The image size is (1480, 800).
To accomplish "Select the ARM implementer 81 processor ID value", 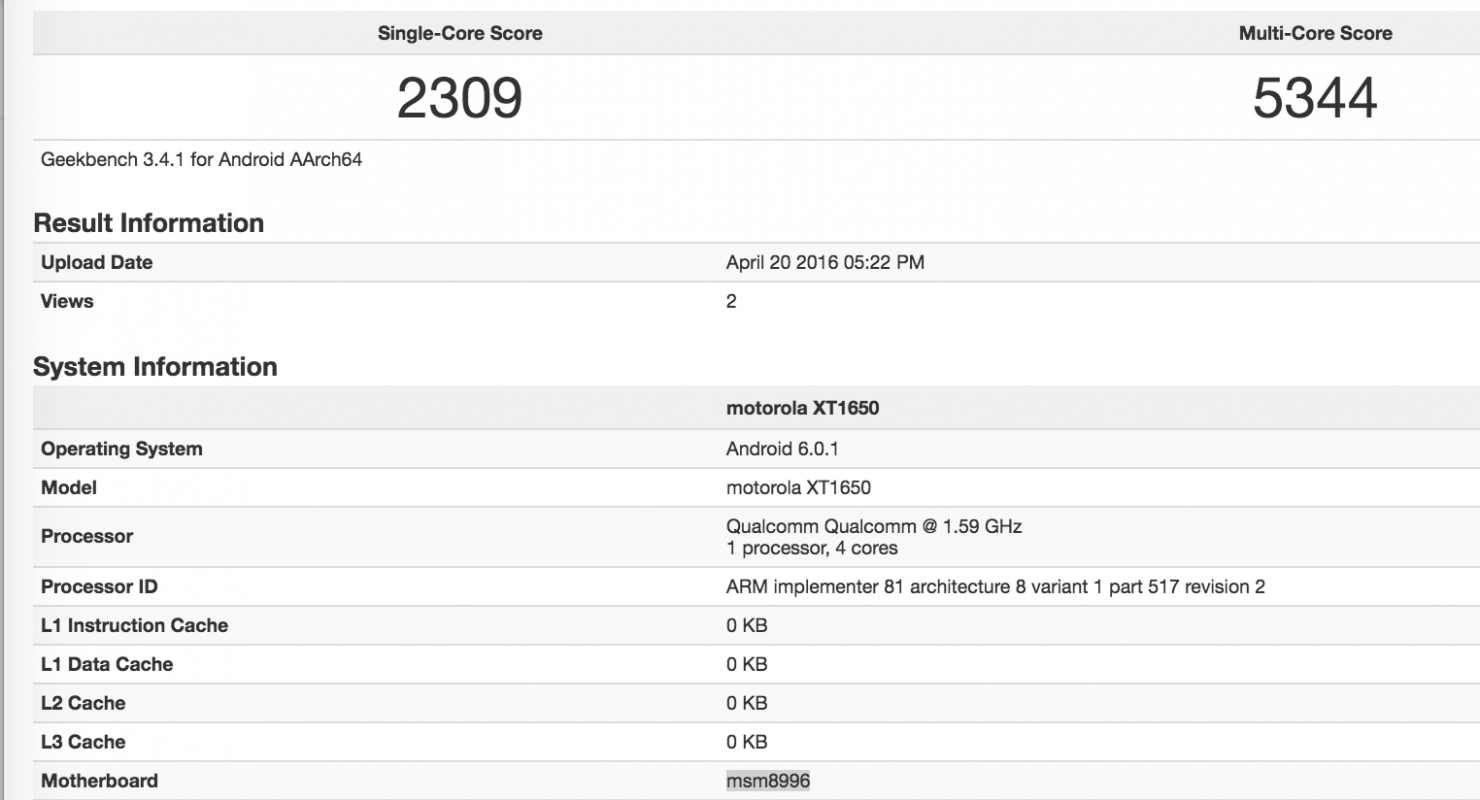I will click(x=995, y=587).
